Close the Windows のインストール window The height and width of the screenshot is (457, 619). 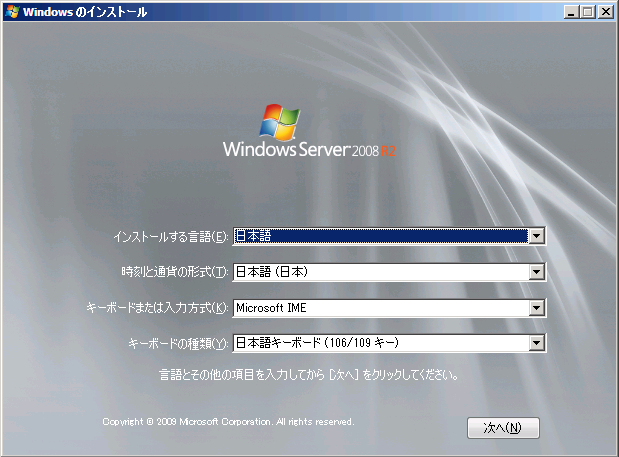click(x=606, y=12)
